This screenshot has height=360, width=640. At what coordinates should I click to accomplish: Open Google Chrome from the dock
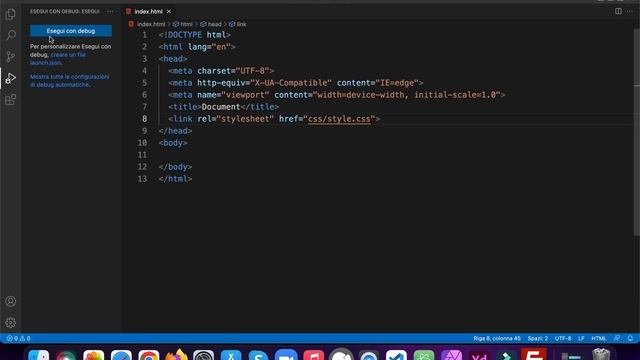[149, 355]
